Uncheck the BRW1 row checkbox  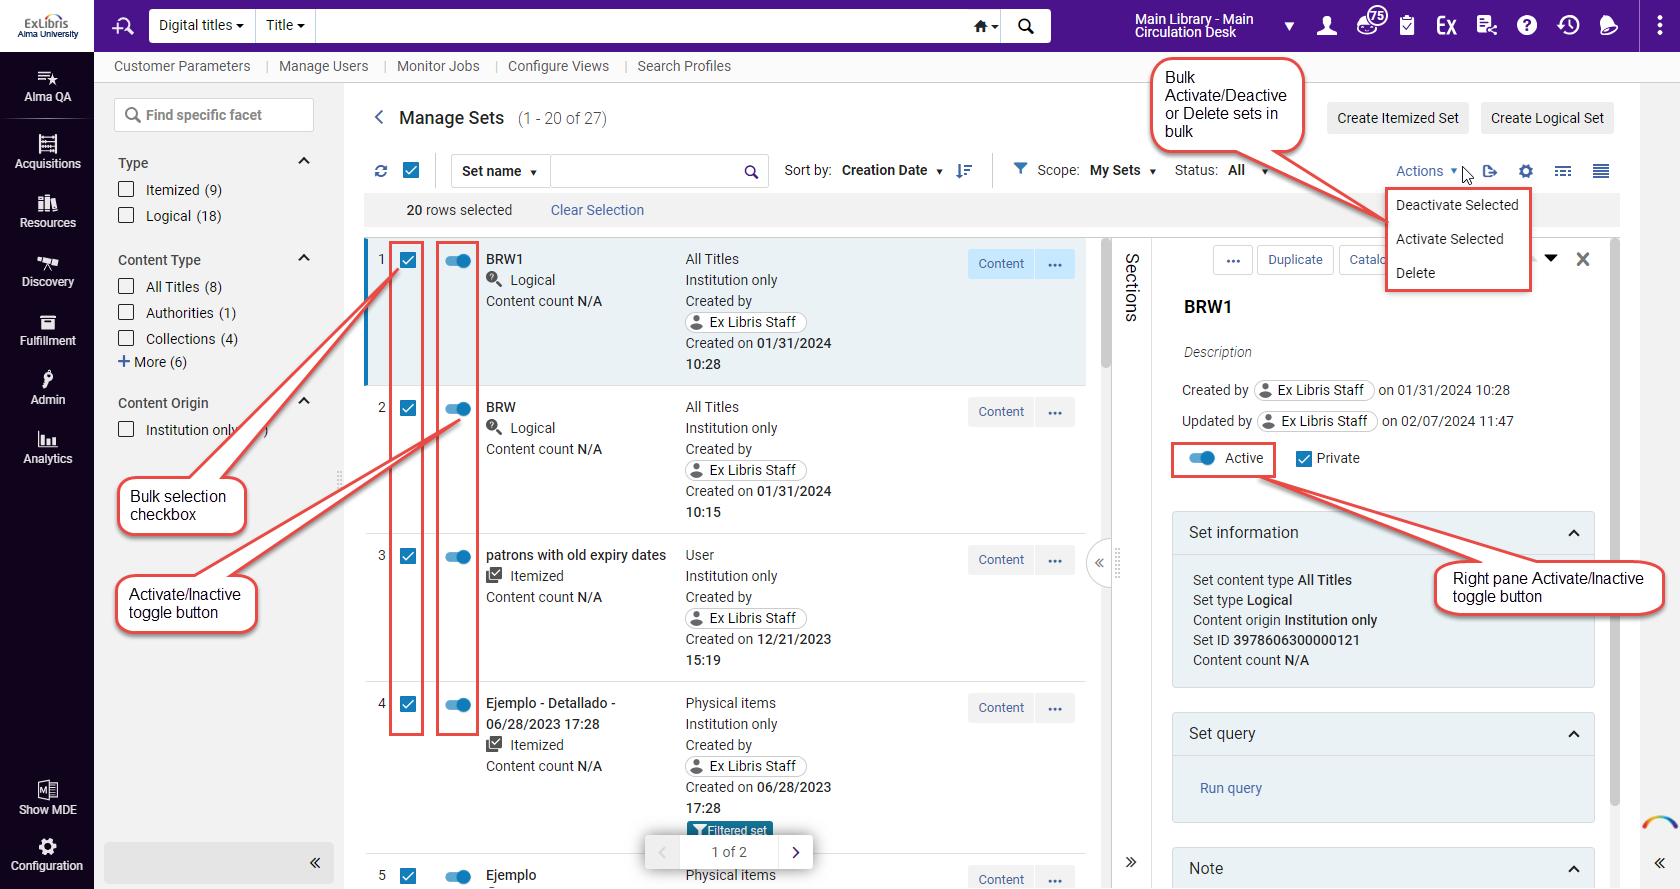[408, 260]
